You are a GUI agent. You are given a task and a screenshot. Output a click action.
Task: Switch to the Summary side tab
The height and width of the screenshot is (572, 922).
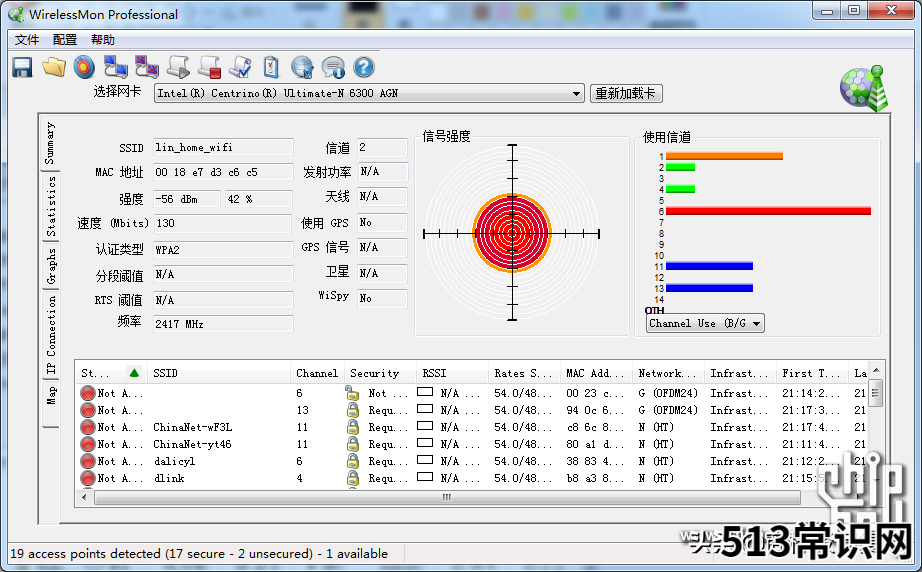pyautogui.click(x=51, y=143)
